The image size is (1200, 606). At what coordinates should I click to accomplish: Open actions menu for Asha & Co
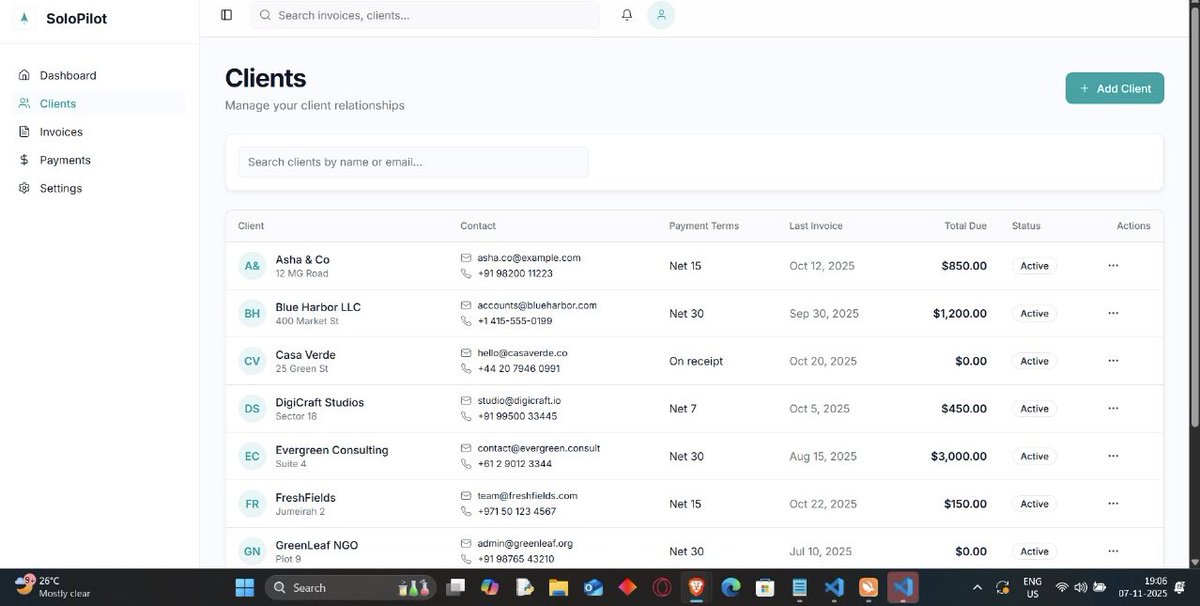pos(1113,266)
